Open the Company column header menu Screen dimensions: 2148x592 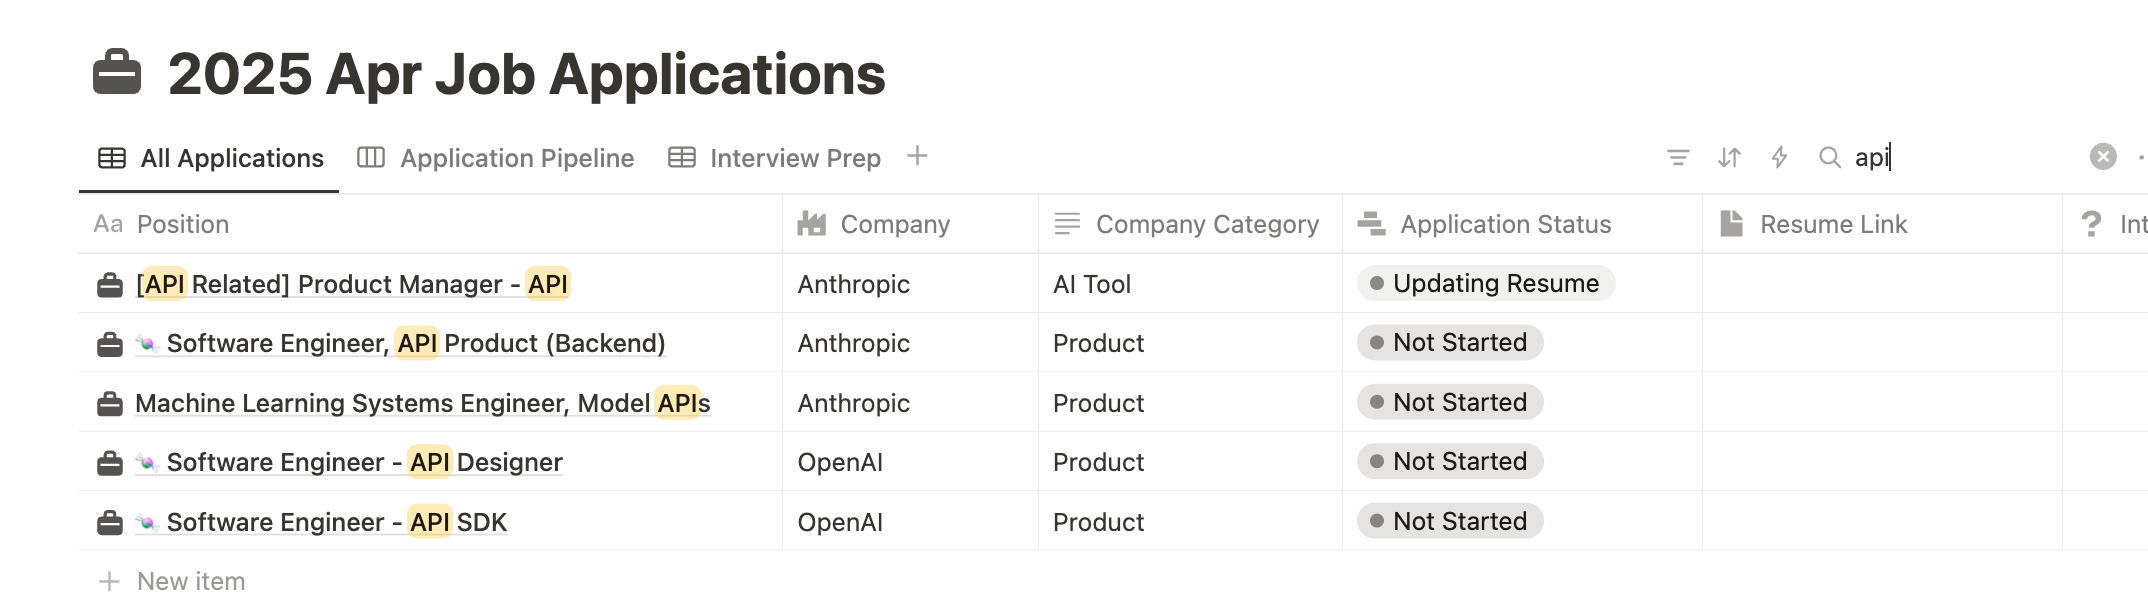point(894,224)
